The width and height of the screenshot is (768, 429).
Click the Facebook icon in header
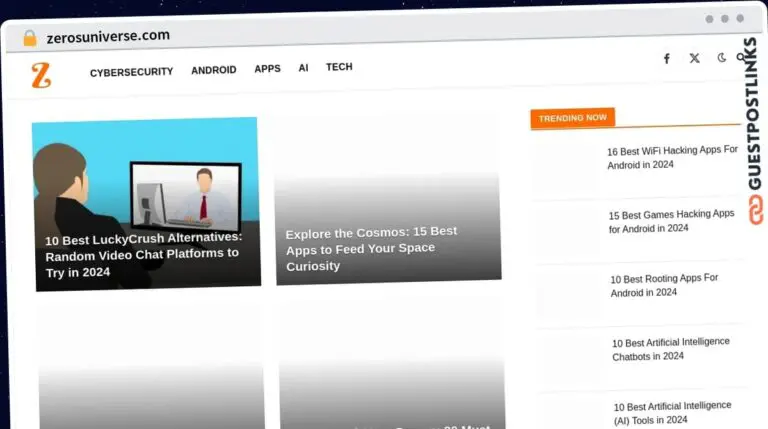coord(667,59)
